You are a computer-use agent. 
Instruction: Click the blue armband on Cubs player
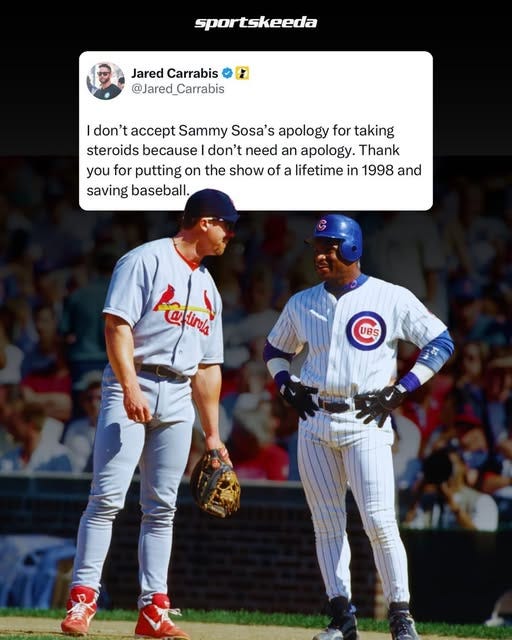click(436, 351)
